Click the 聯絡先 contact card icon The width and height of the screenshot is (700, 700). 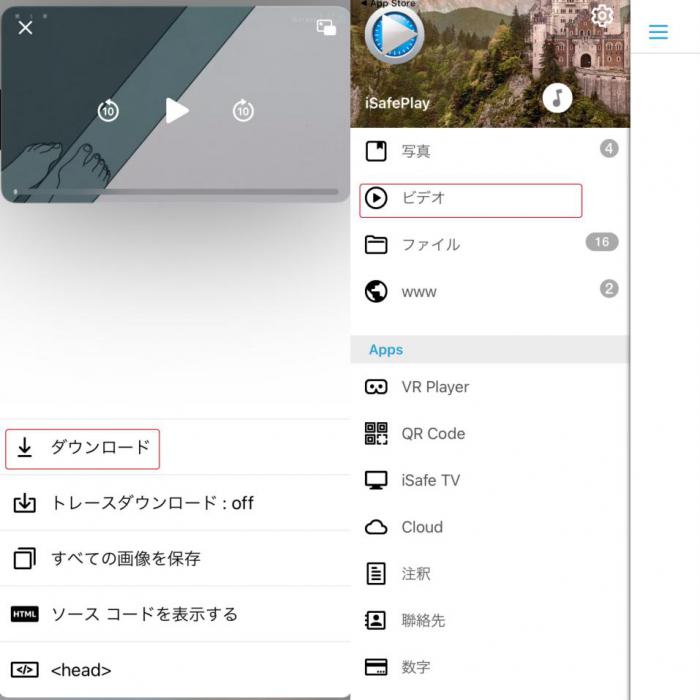376,621
